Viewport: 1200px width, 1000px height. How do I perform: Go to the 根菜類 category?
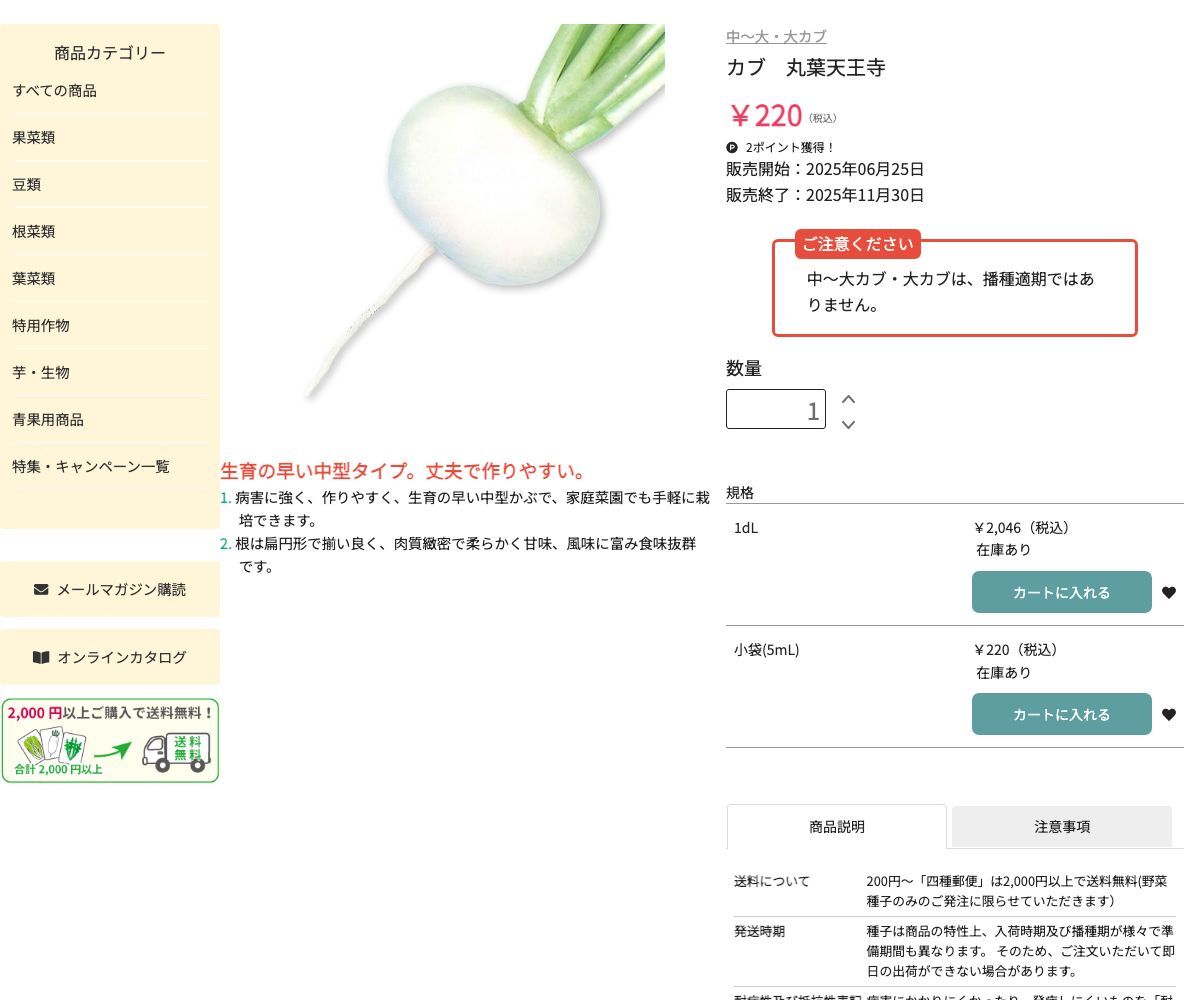34,232
